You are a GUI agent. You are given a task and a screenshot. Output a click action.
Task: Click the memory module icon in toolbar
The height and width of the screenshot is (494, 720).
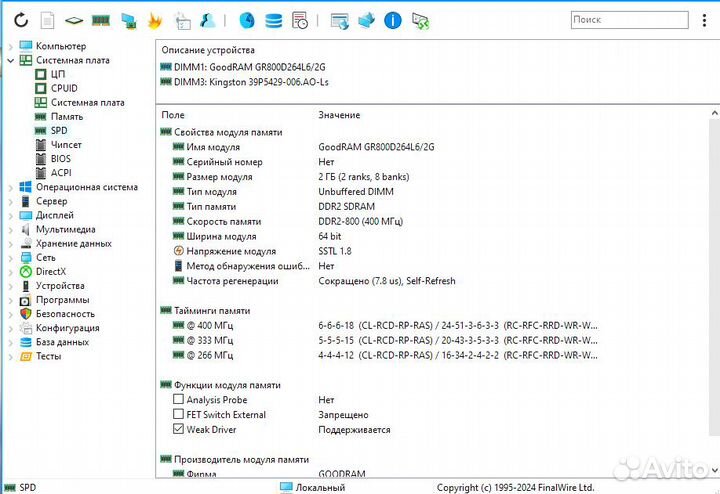[x=100, y=20]
